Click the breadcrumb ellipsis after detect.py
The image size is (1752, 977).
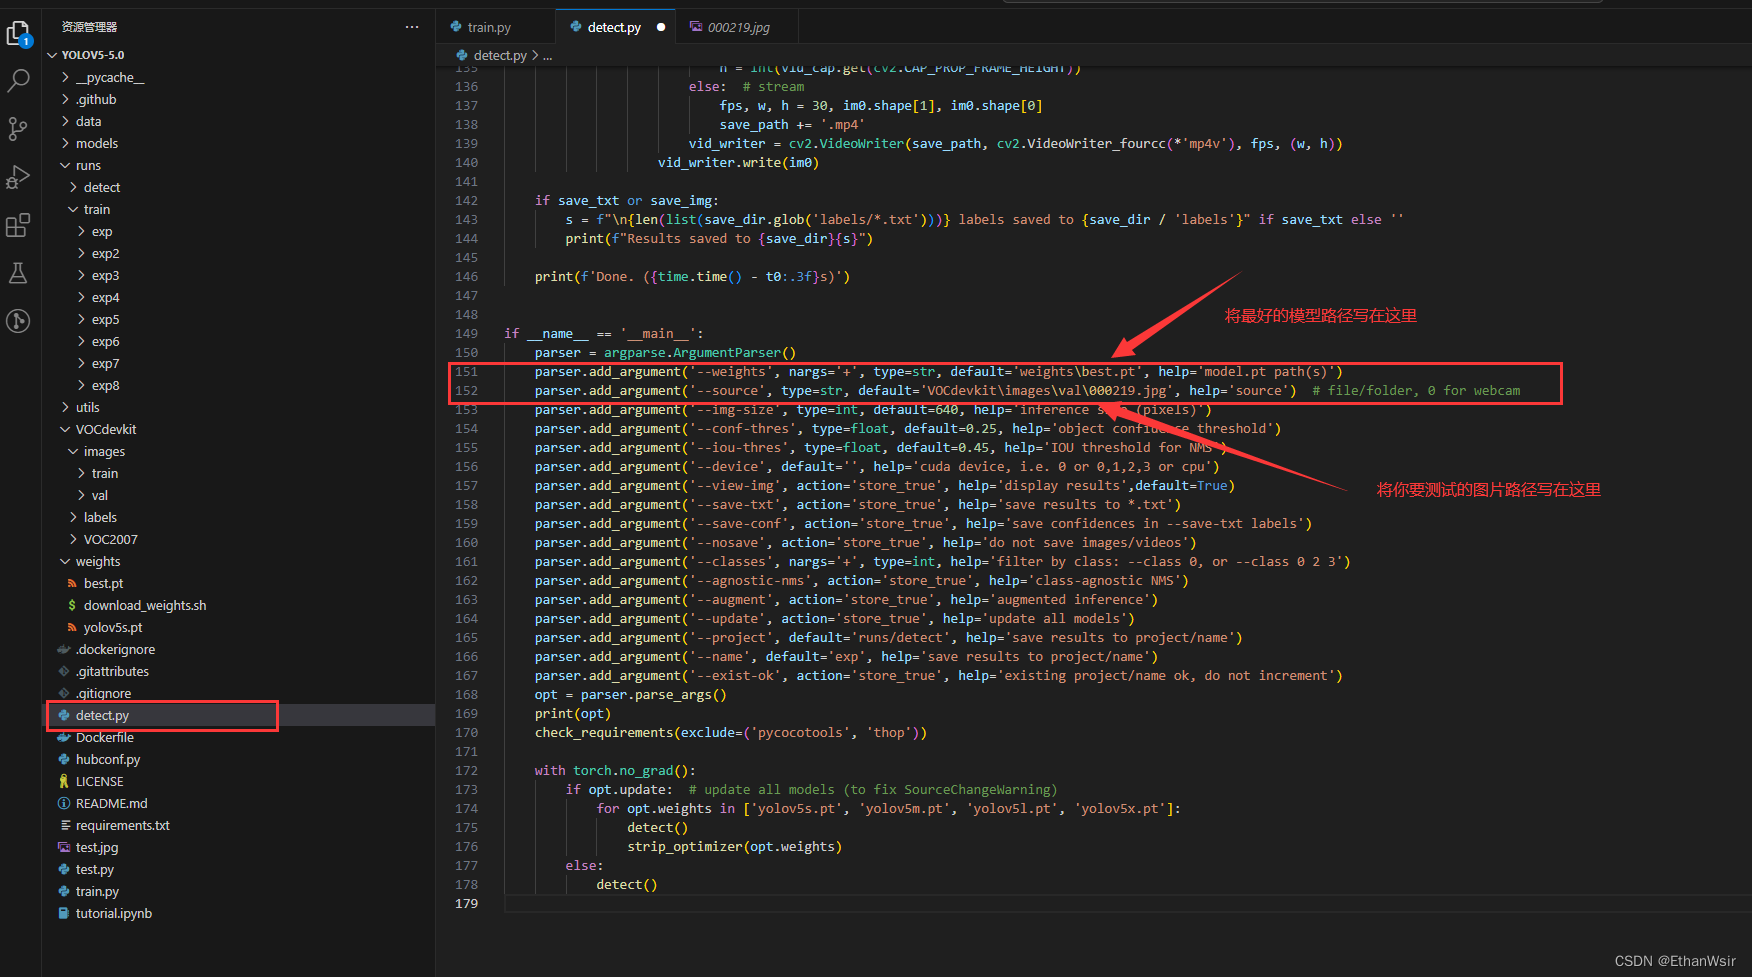point(547,56)
